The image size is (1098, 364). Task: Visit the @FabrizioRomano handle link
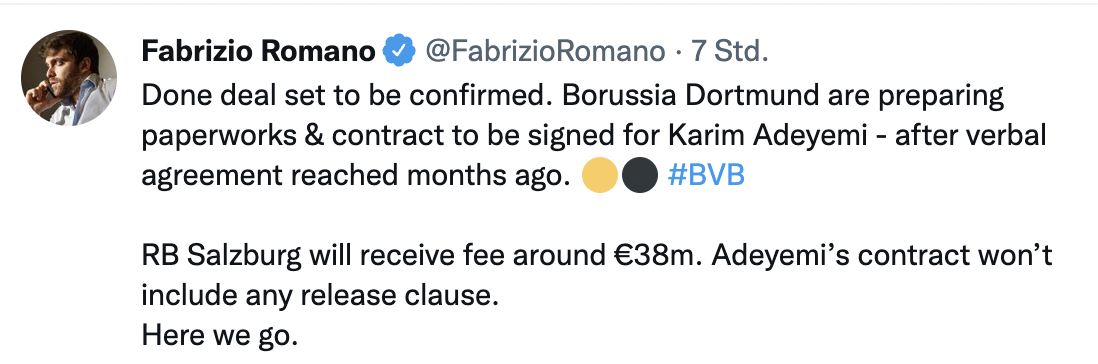(545, 50)
